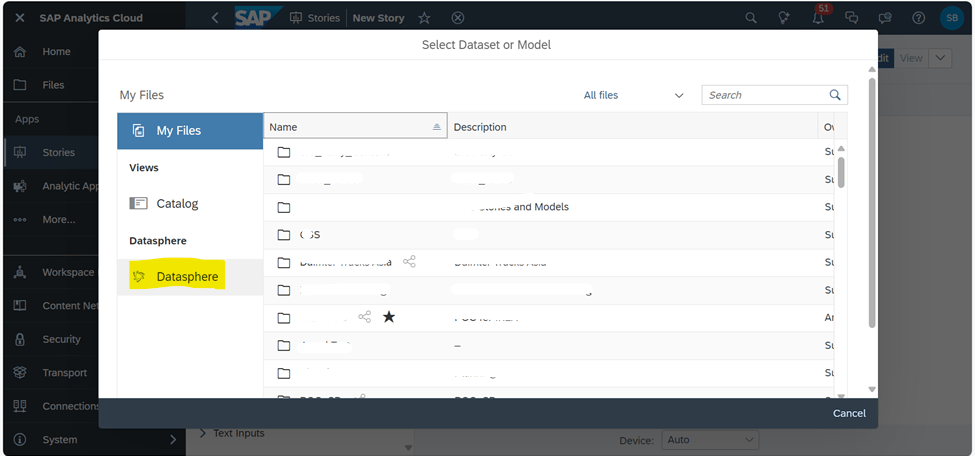Click the Analytic Applications icon in sidebar
This screenshot has height=456, width=975.
point(20,186)
